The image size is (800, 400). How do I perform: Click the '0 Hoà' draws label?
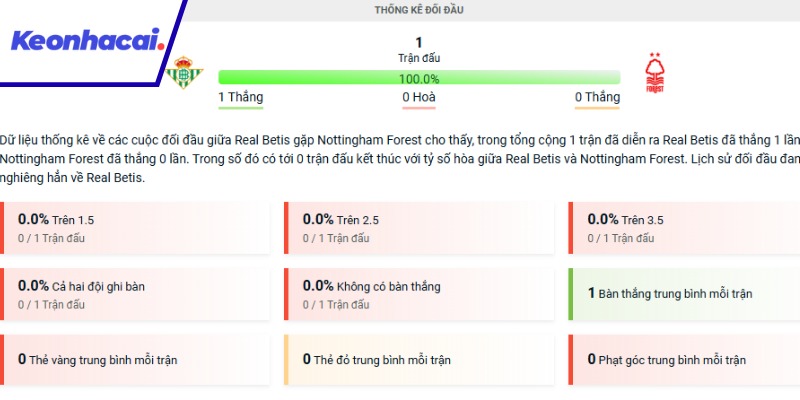[x=419, y=97]
